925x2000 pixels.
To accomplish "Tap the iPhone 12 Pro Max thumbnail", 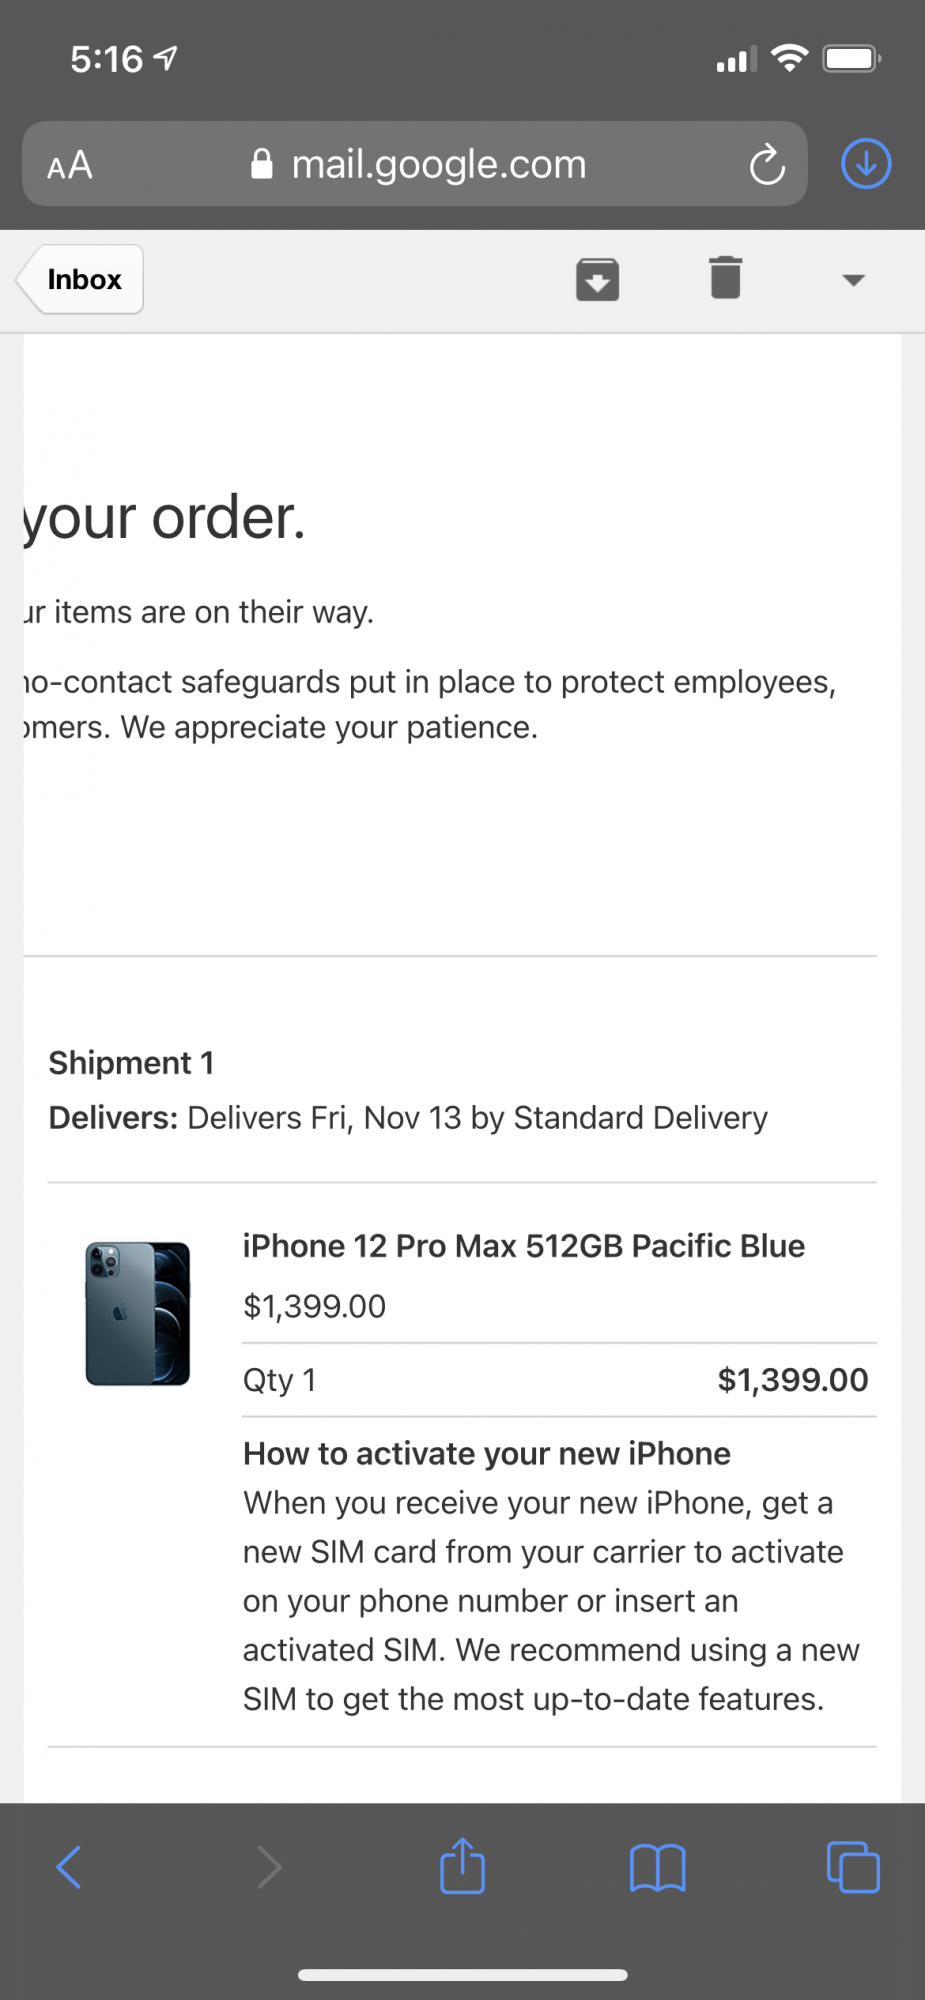I will click(138, 1313).
